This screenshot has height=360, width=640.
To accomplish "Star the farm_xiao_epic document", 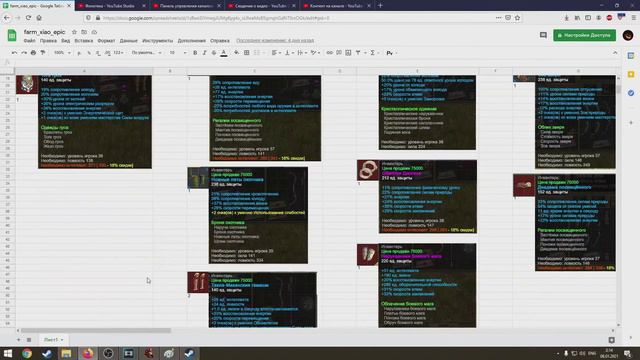I will [x=74, y=32].
